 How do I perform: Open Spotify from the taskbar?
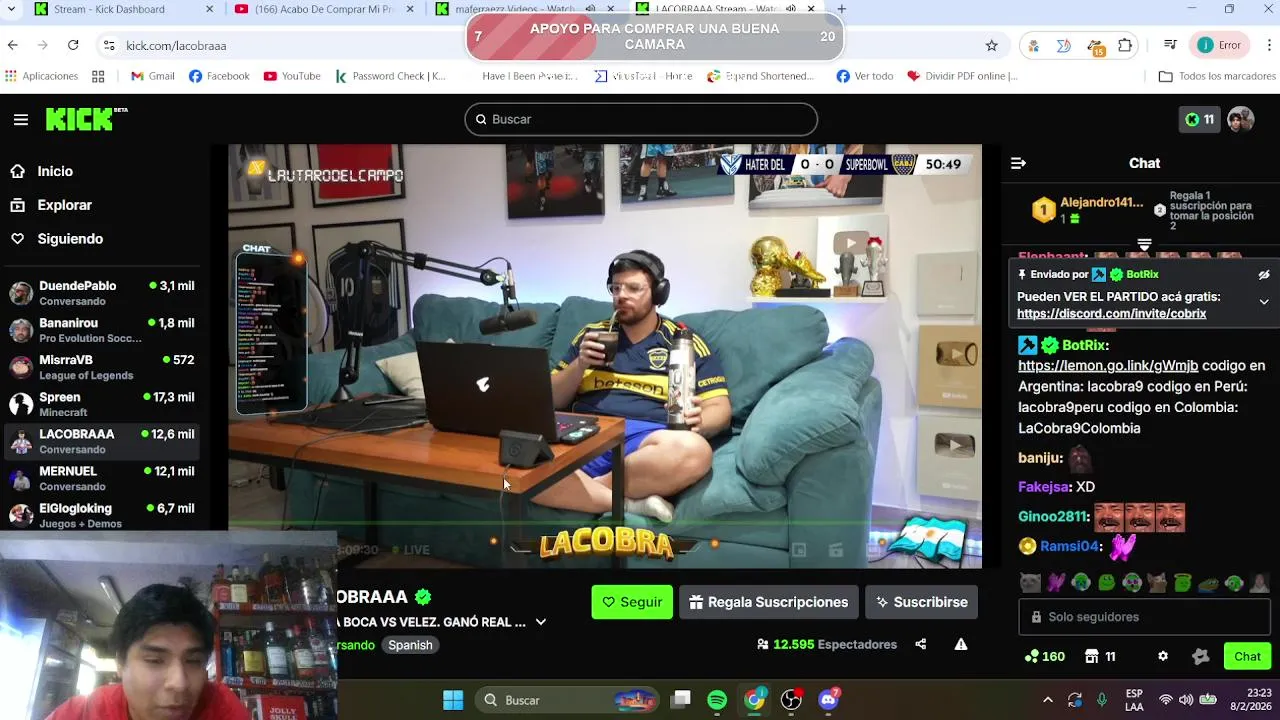pos(717,700)
